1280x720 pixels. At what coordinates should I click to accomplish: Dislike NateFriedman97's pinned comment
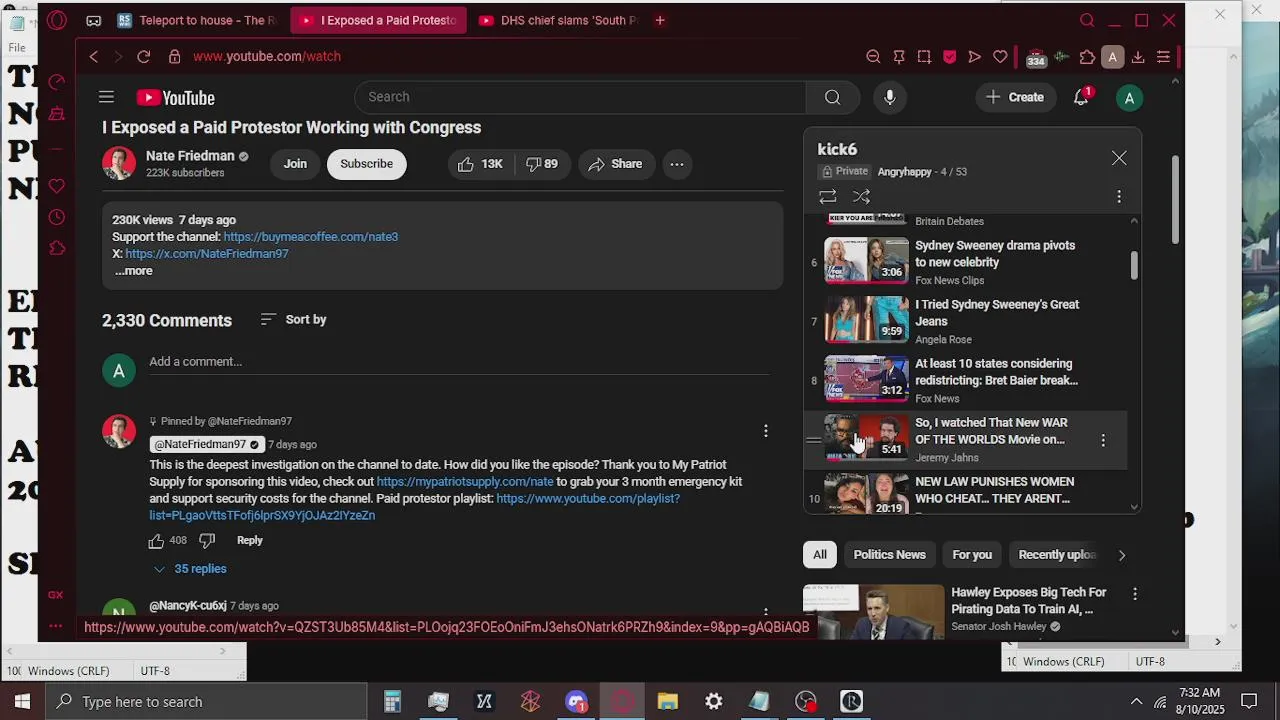click(207, 540)
